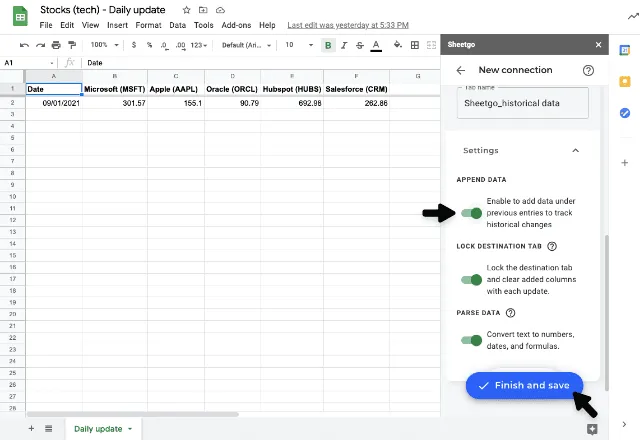The height and width of the screenshot is (440, 640).
Task: Decrease decimal places
Action: [164, 45]
